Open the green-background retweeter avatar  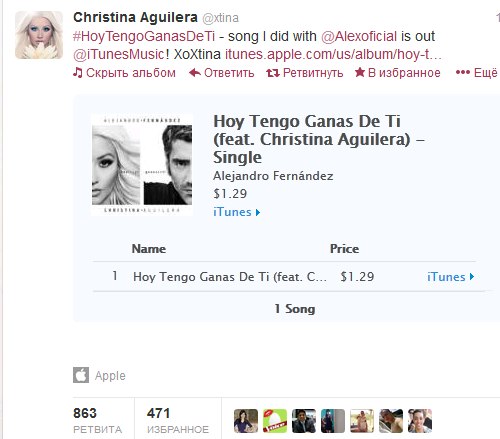[x=275, y=421]
